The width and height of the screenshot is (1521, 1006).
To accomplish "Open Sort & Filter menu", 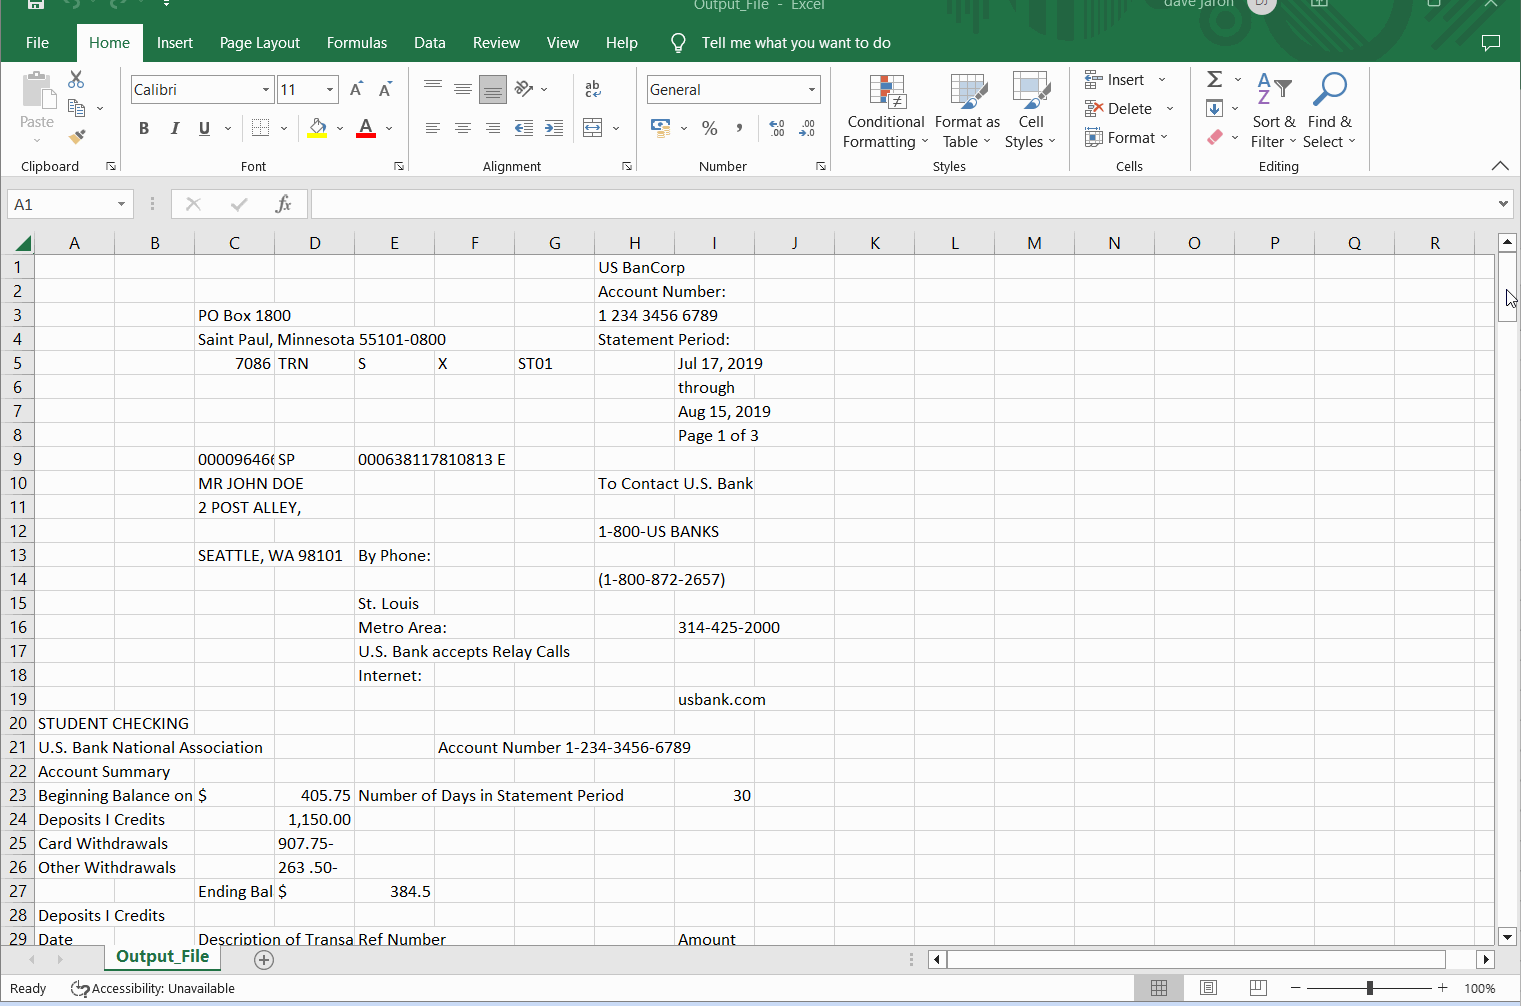I will tap(1274, 112).
